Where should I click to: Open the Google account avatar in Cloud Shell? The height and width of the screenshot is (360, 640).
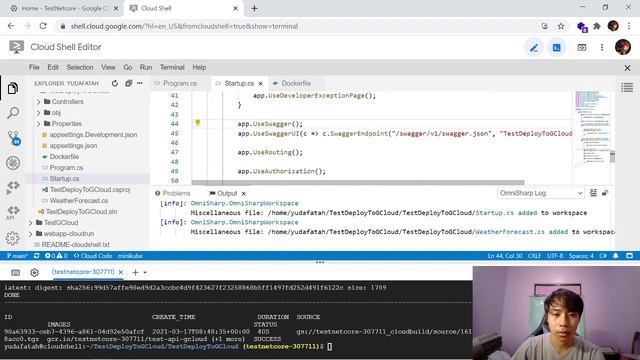[623, 47]
